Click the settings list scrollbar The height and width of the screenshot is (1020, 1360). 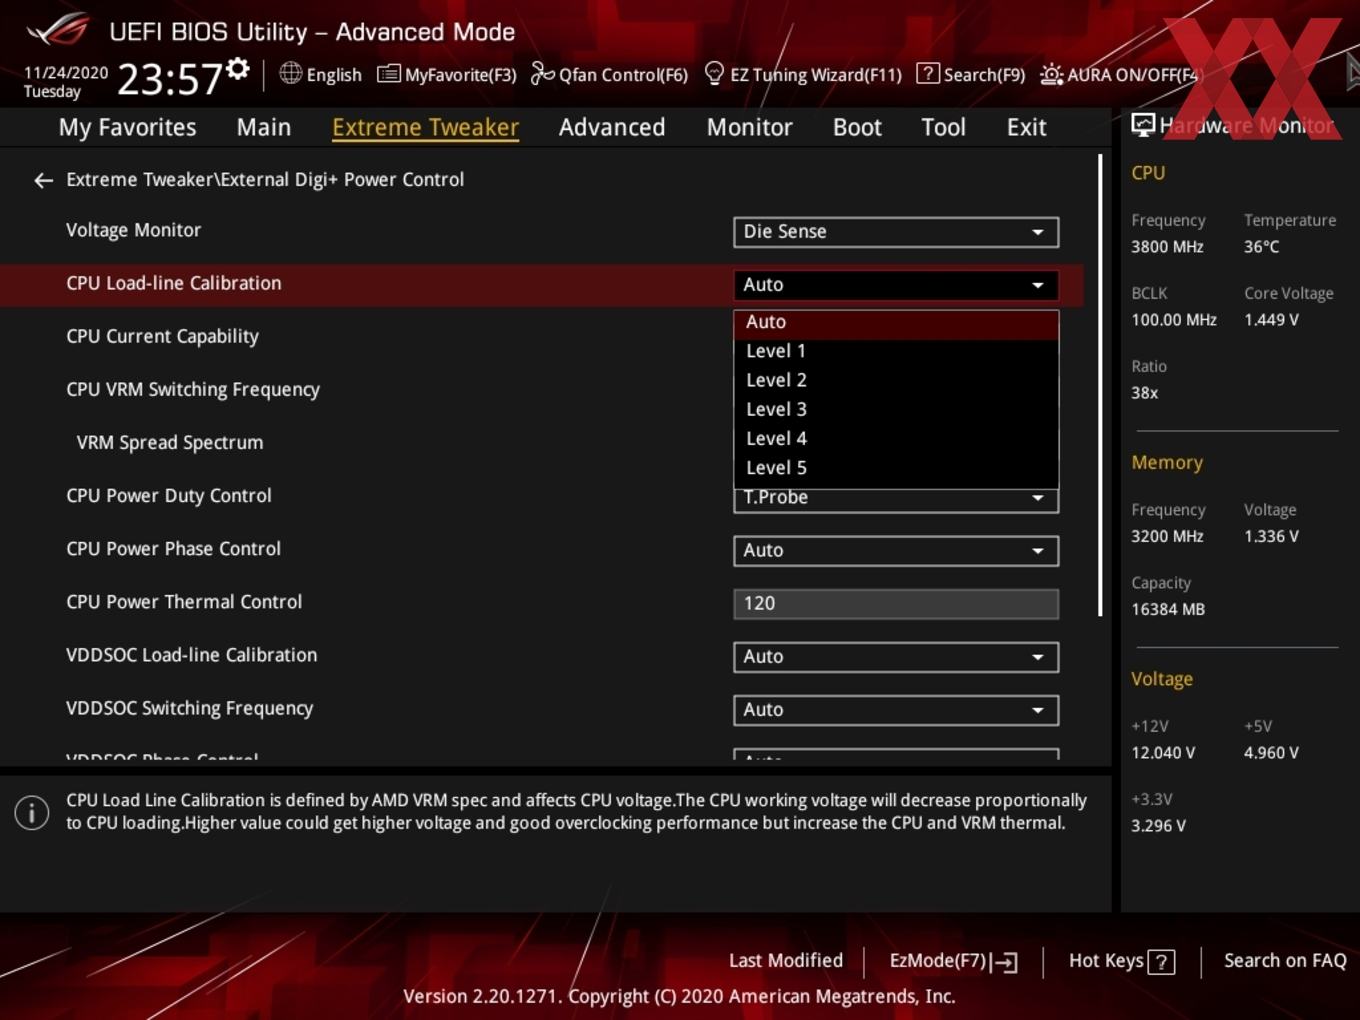point(1100,385)
